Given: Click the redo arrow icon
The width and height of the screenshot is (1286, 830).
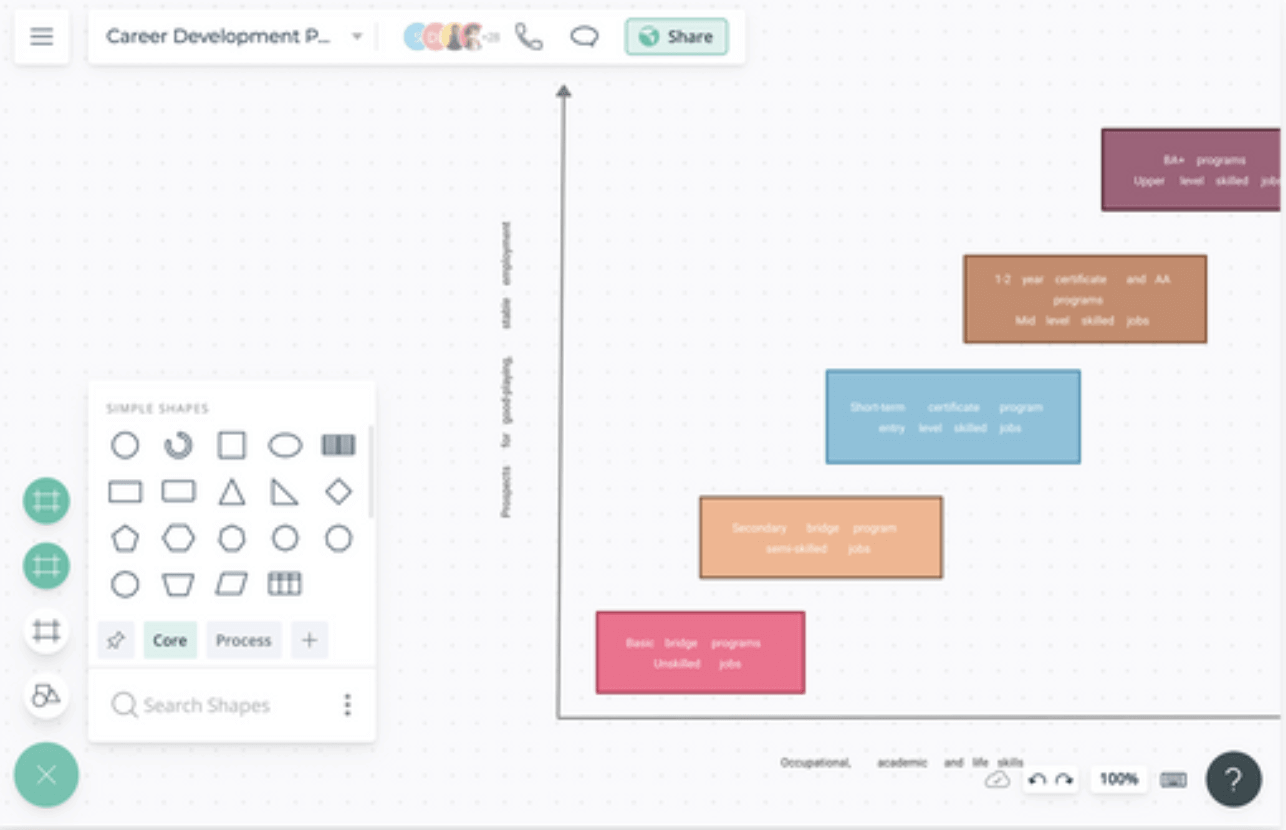Looking at the screenshot, I should click(1062, 779).
